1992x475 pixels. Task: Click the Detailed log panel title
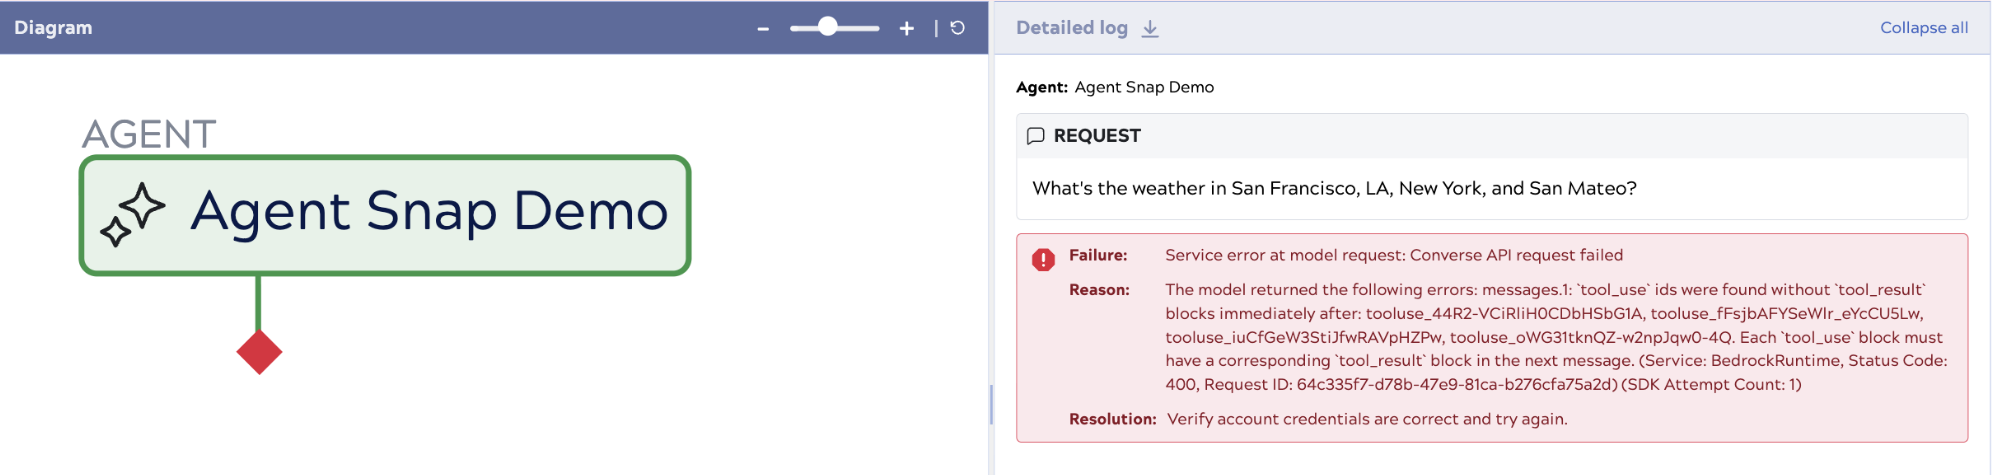coord(1071,28)
